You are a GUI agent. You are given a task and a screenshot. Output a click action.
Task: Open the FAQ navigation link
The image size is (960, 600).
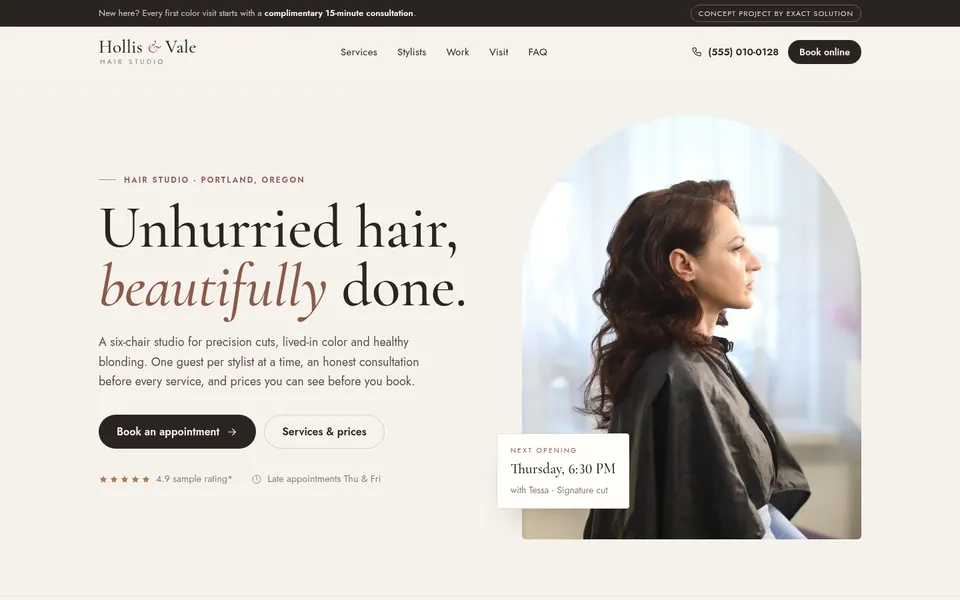[538, 52]
